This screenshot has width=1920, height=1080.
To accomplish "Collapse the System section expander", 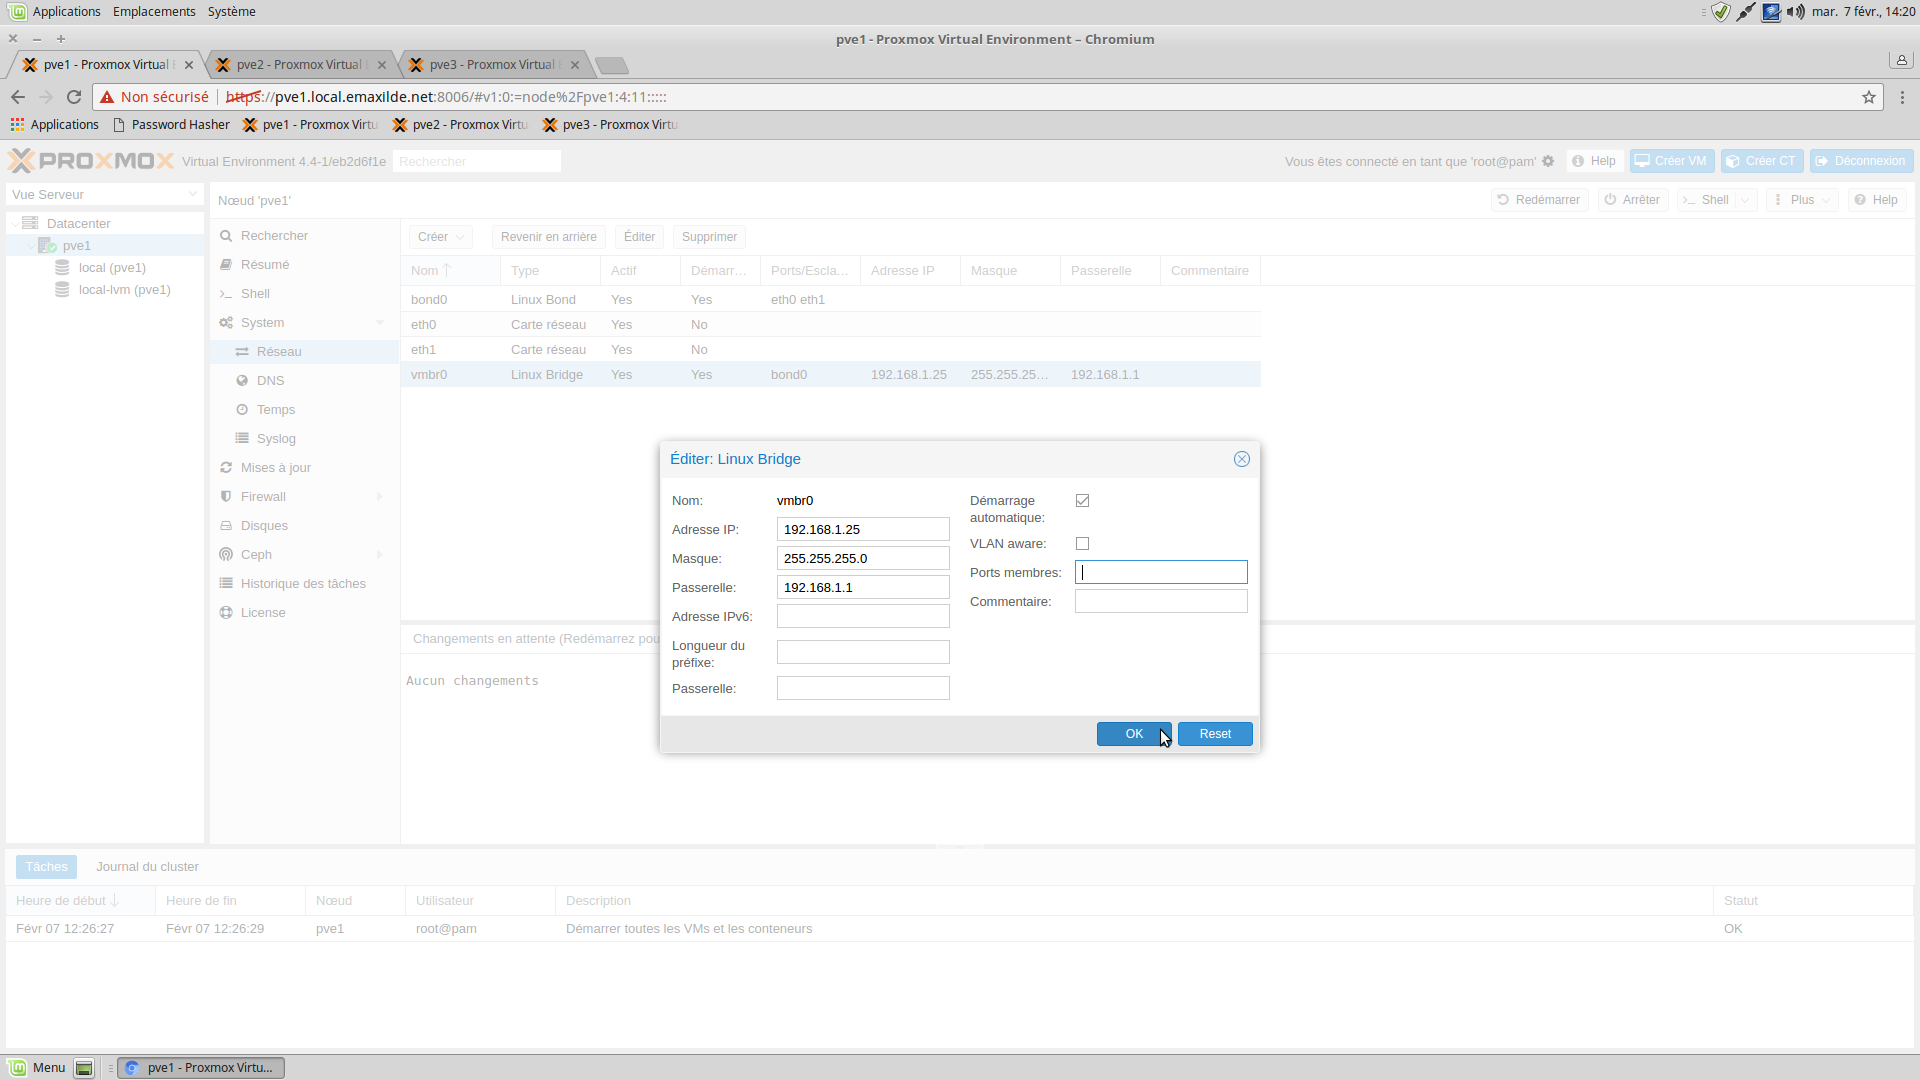I will [380, 323].
